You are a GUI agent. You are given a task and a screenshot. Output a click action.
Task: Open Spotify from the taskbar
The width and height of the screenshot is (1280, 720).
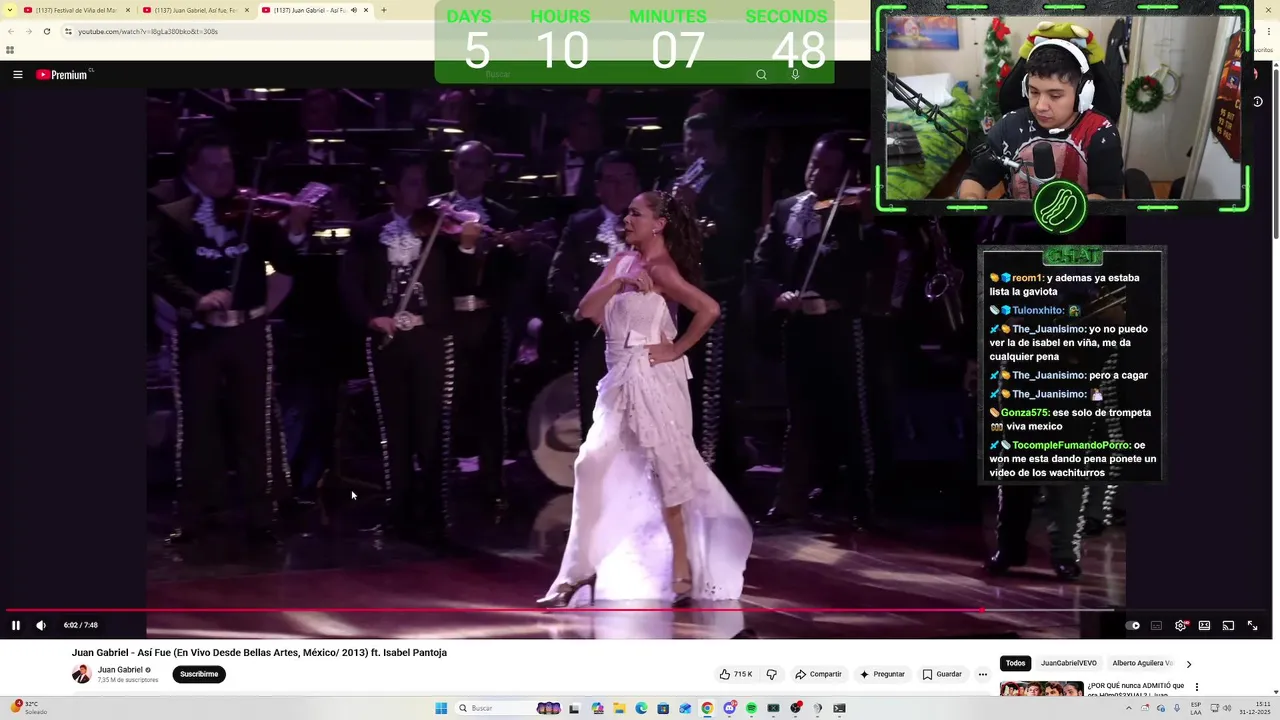tap(751, 708)
